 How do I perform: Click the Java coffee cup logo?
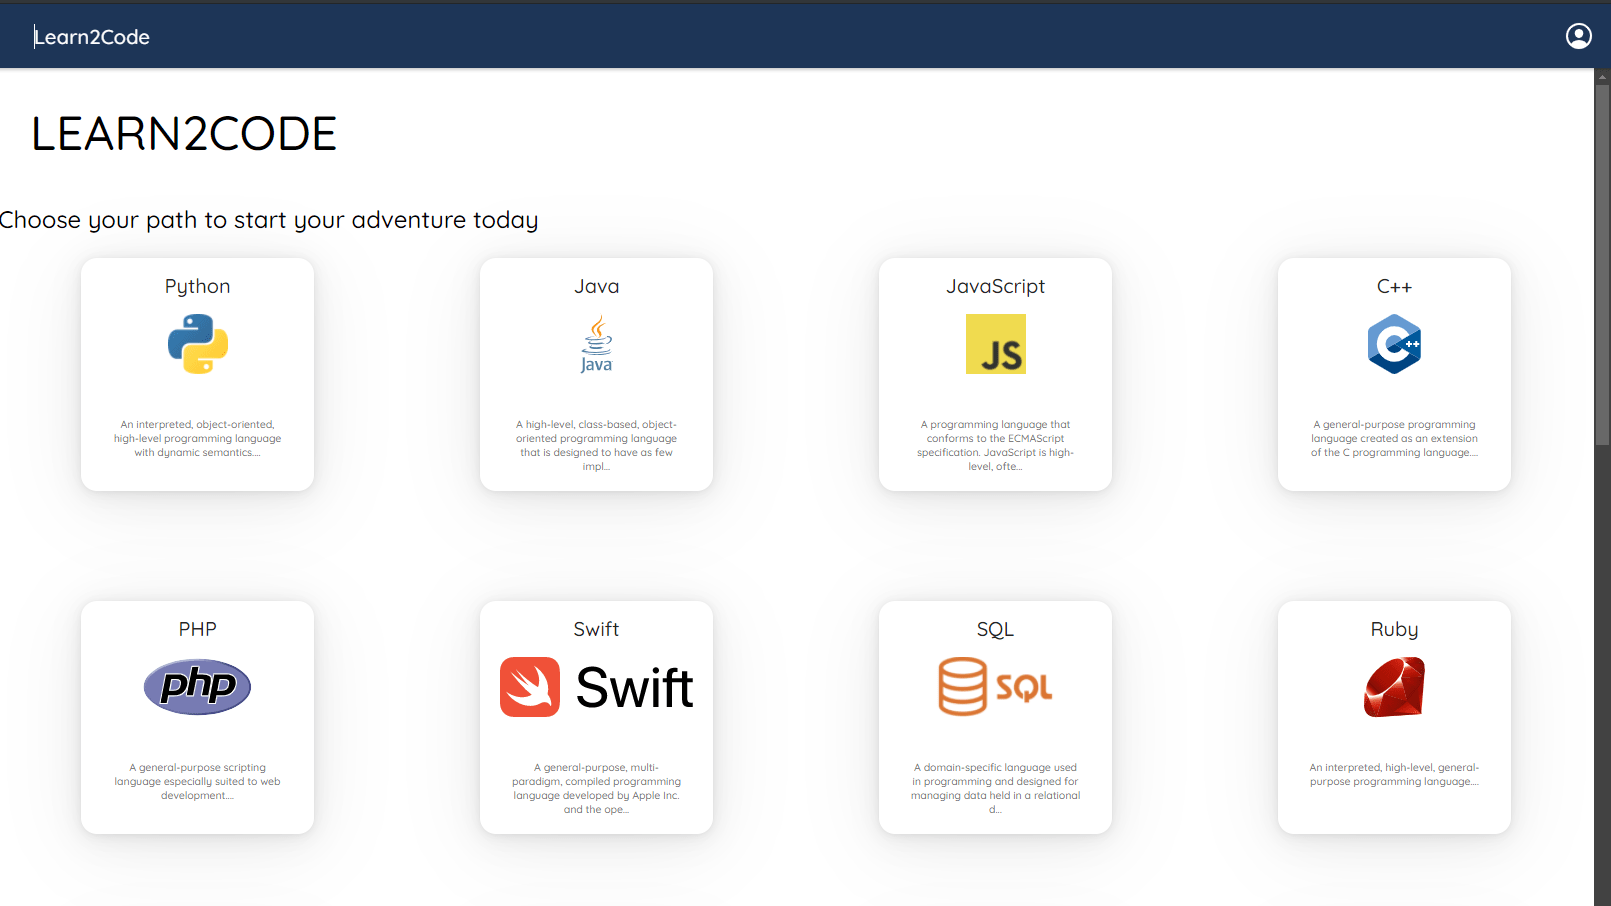(597, 344)
